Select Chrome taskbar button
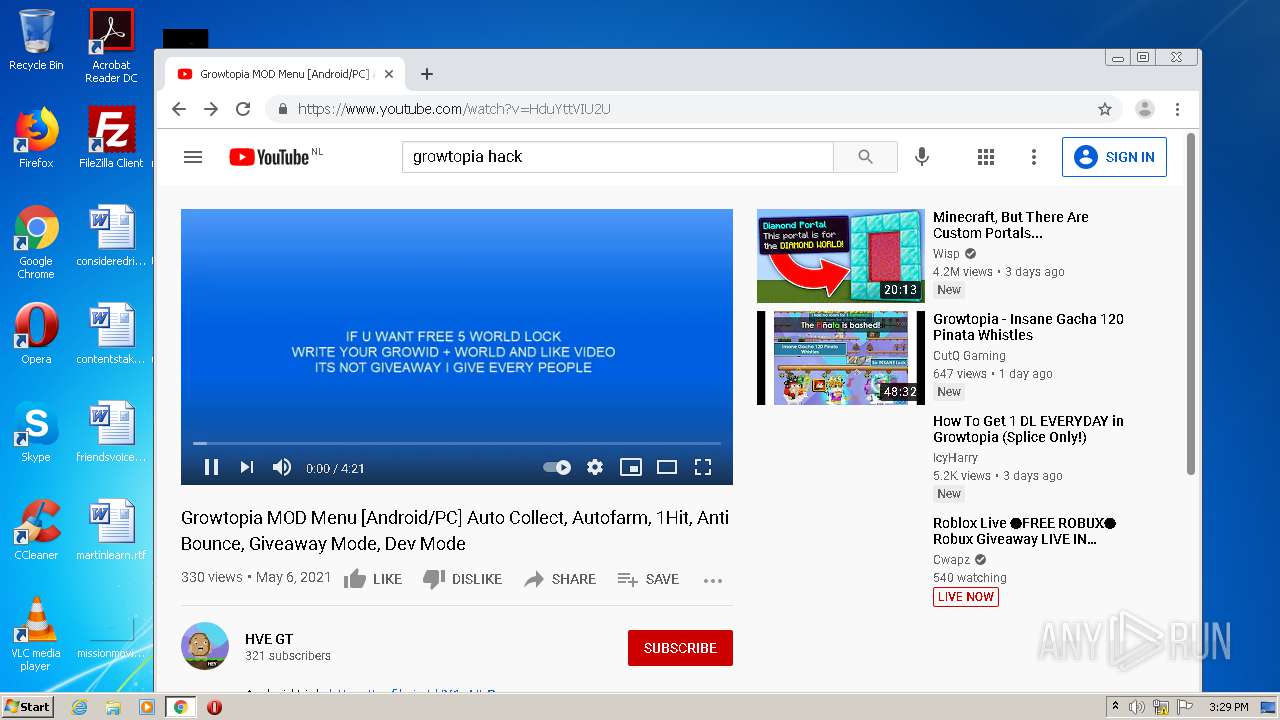 (x=181, y=707)
